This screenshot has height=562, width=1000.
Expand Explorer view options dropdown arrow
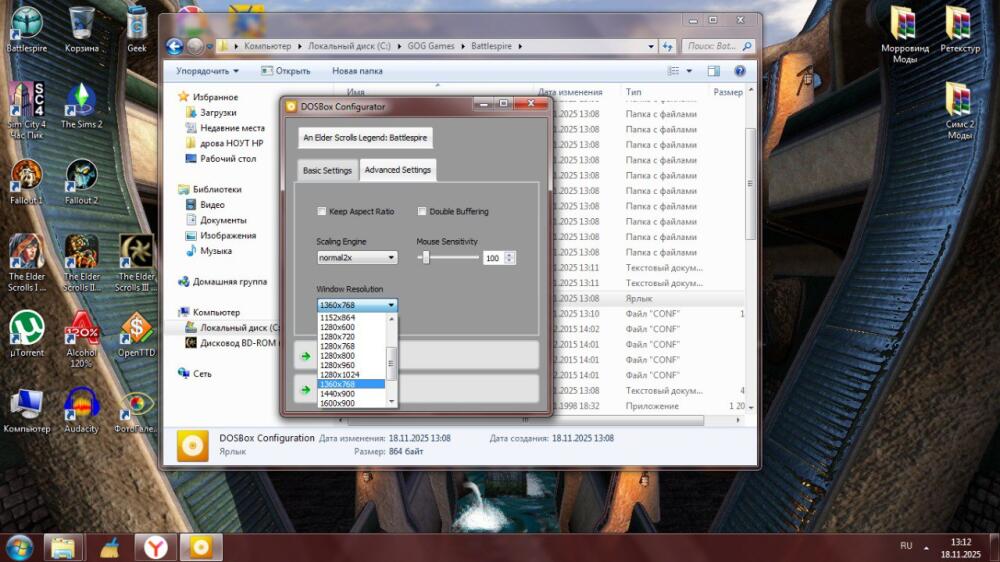[x=689, y=71]
